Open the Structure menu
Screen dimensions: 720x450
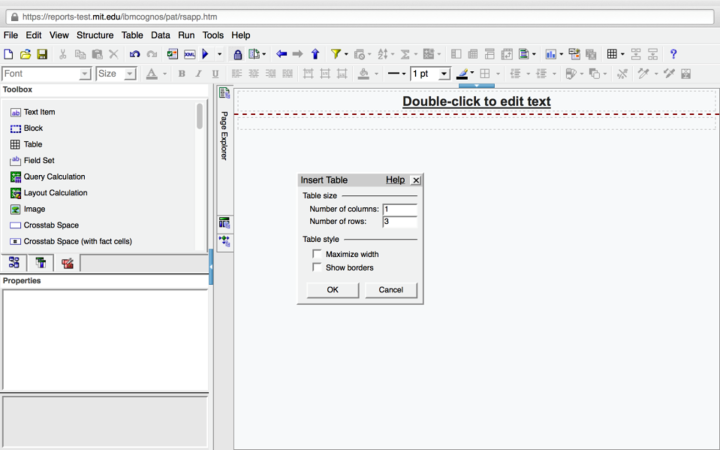pyautogui.click(x=95, y=35)
